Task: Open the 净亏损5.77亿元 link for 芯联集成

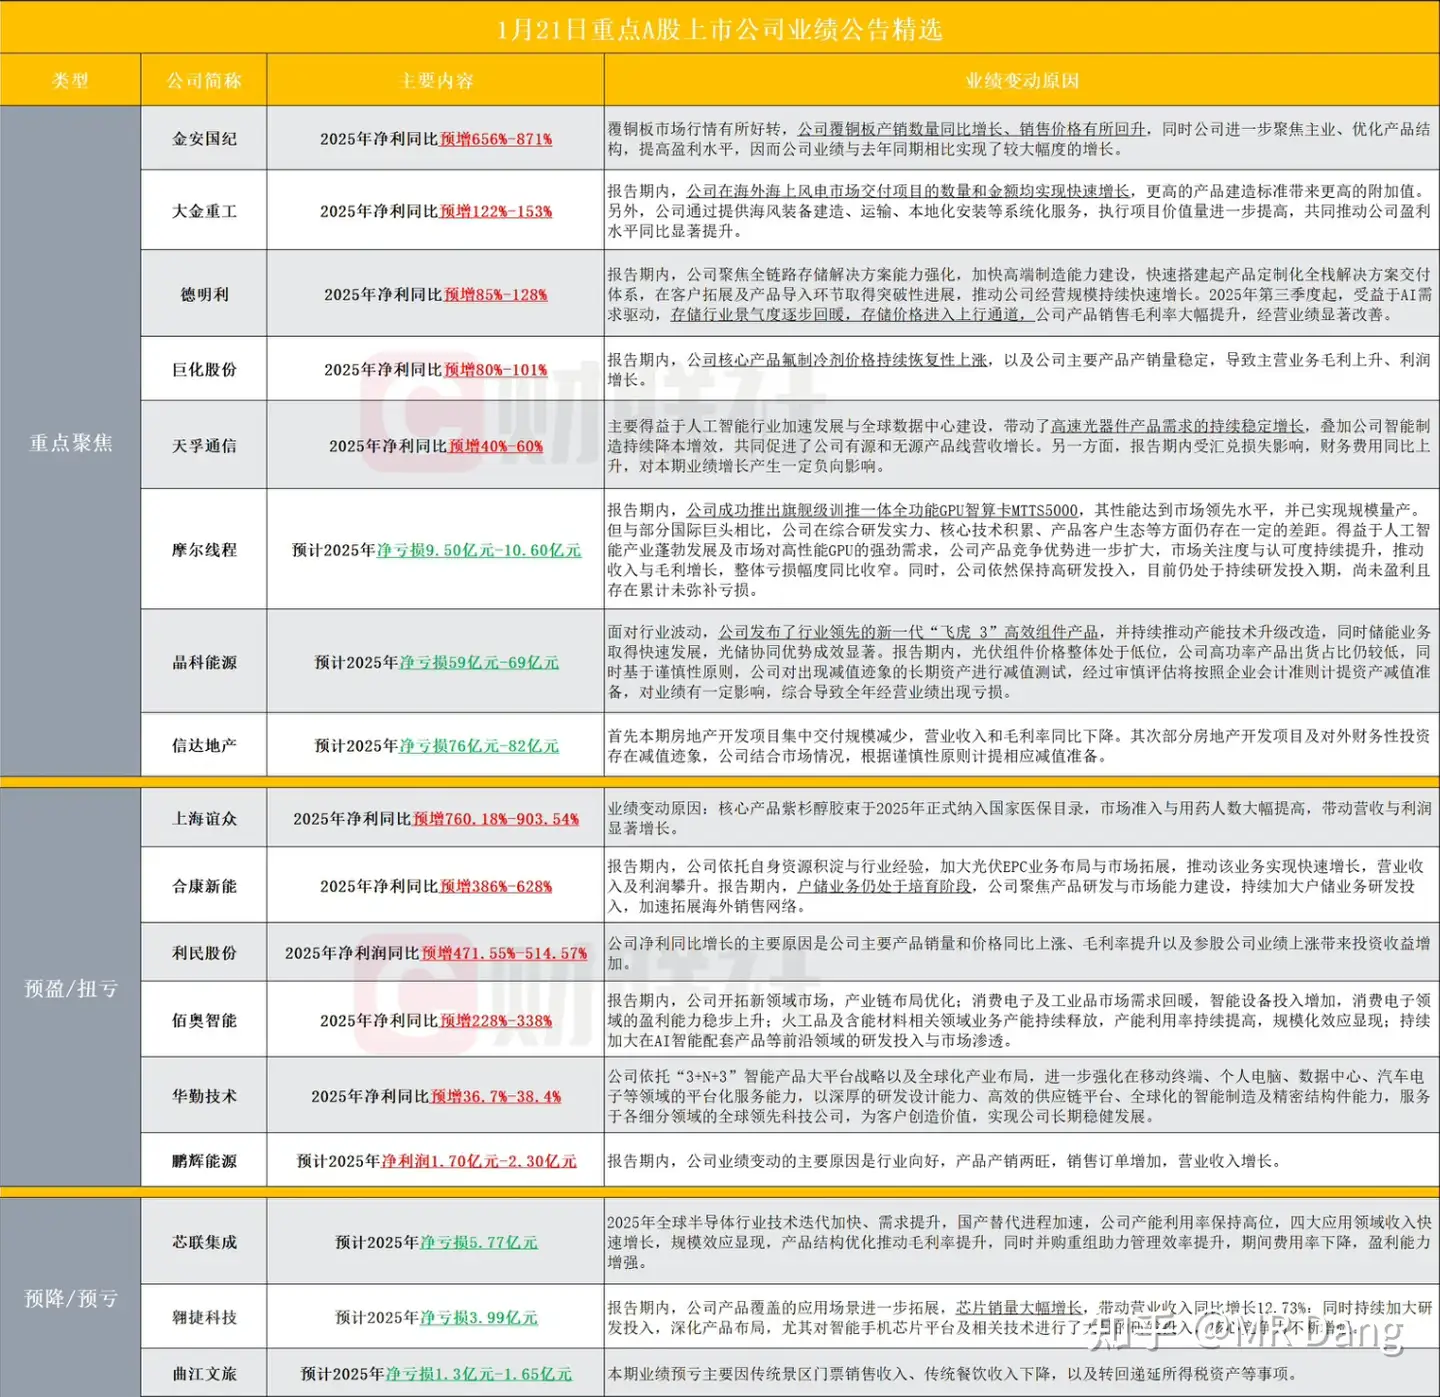Action: pos(478,1242)
